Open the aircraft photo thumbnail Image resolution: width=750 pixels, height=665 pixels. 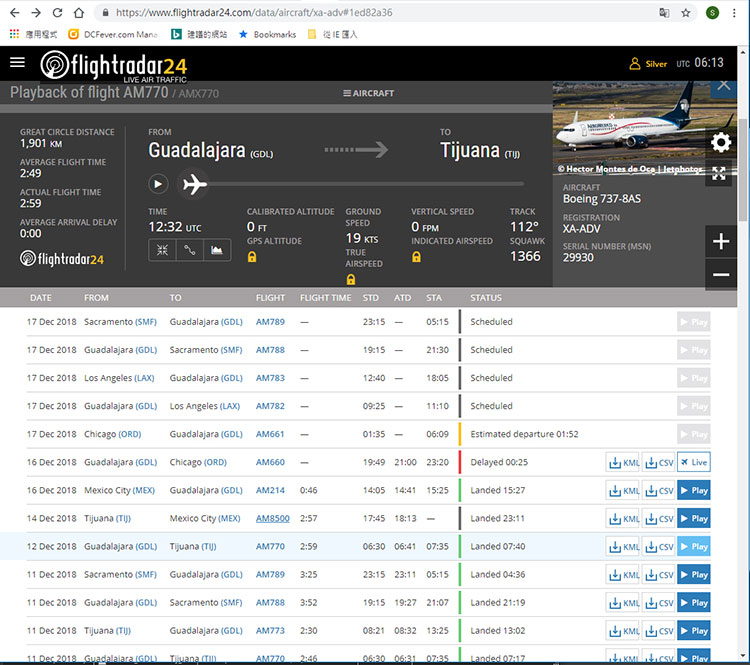click(x=629, y=128)
